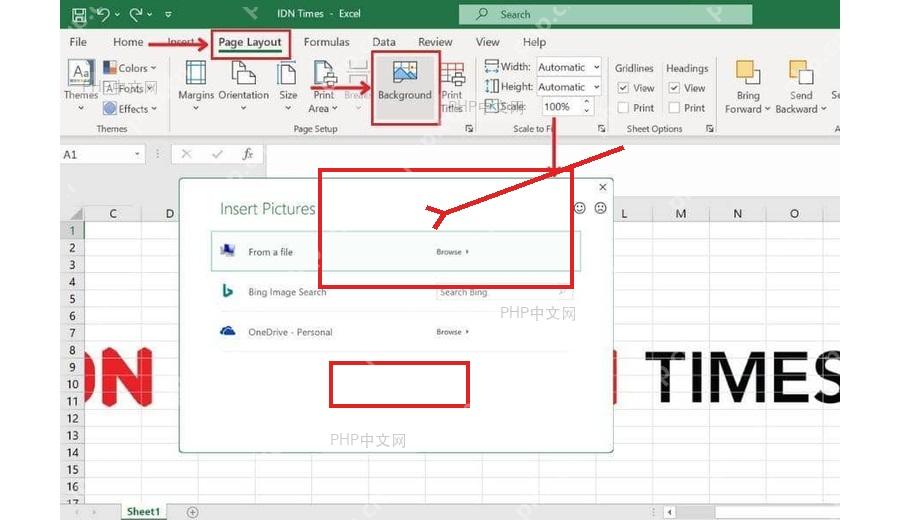The height and width of the screenshot is (520, 900).
Task: Open the Page Setup dialog launcher
Action: point(469,129)
